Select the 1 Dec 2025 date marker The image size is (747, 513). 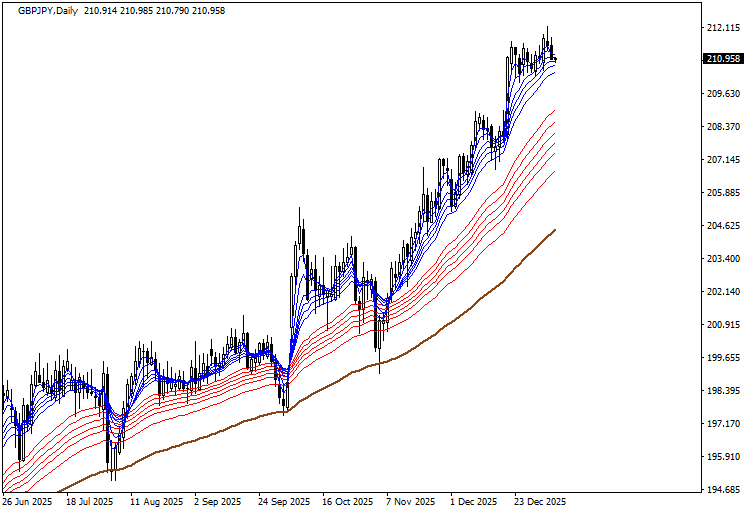474,502
